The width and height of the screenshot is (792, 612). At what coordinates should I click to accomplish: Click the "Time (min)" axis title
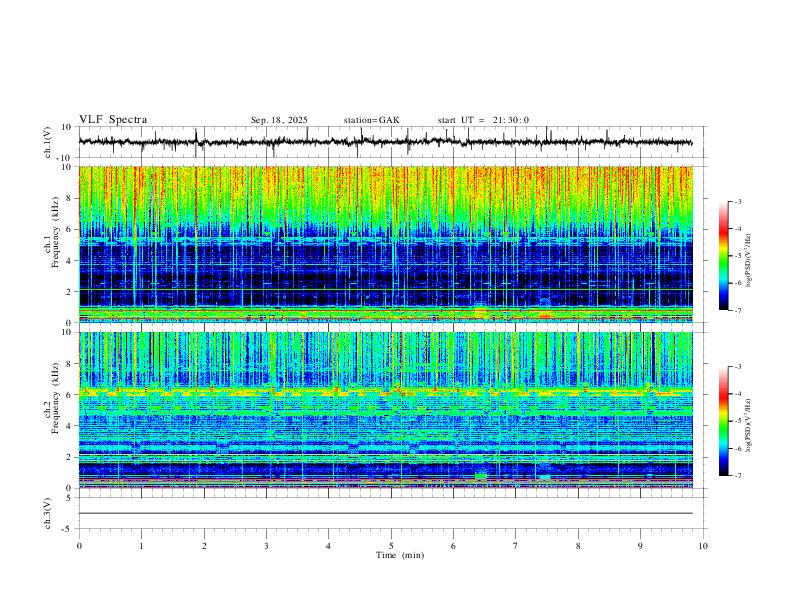point(400,555)
